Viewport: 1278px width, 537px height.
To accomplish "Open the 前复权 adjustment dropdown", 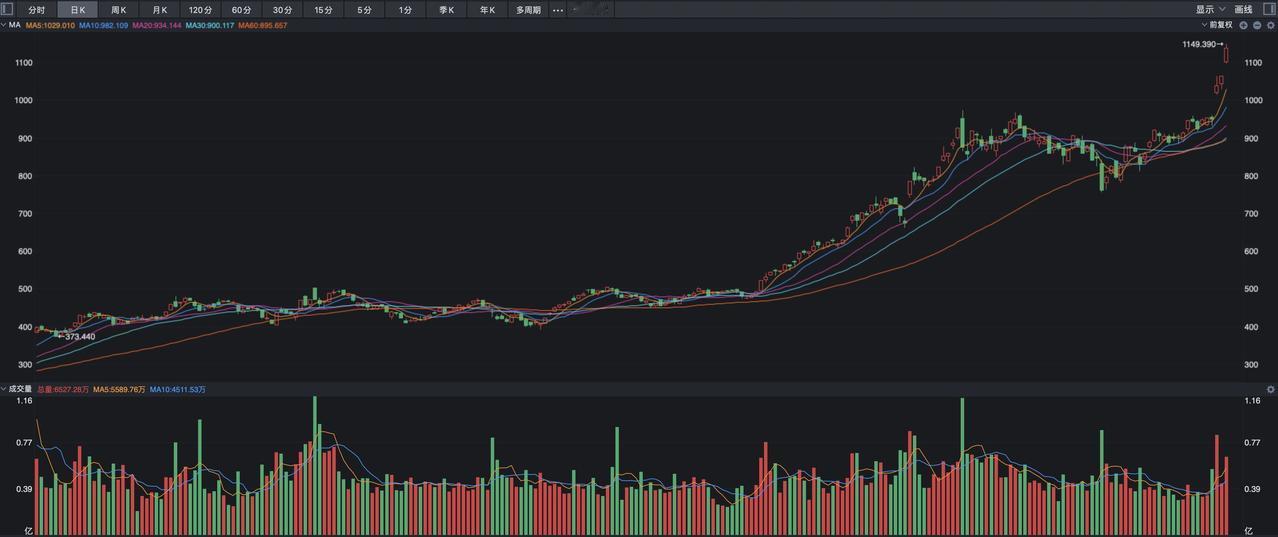I will 1217,25.
